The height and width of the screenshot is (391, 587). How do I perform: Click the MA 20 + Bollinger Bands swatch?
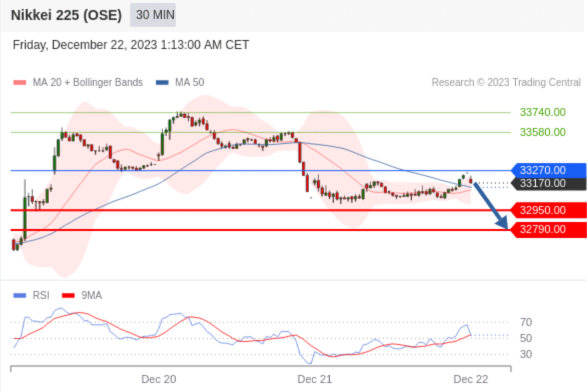click(19, 82)
